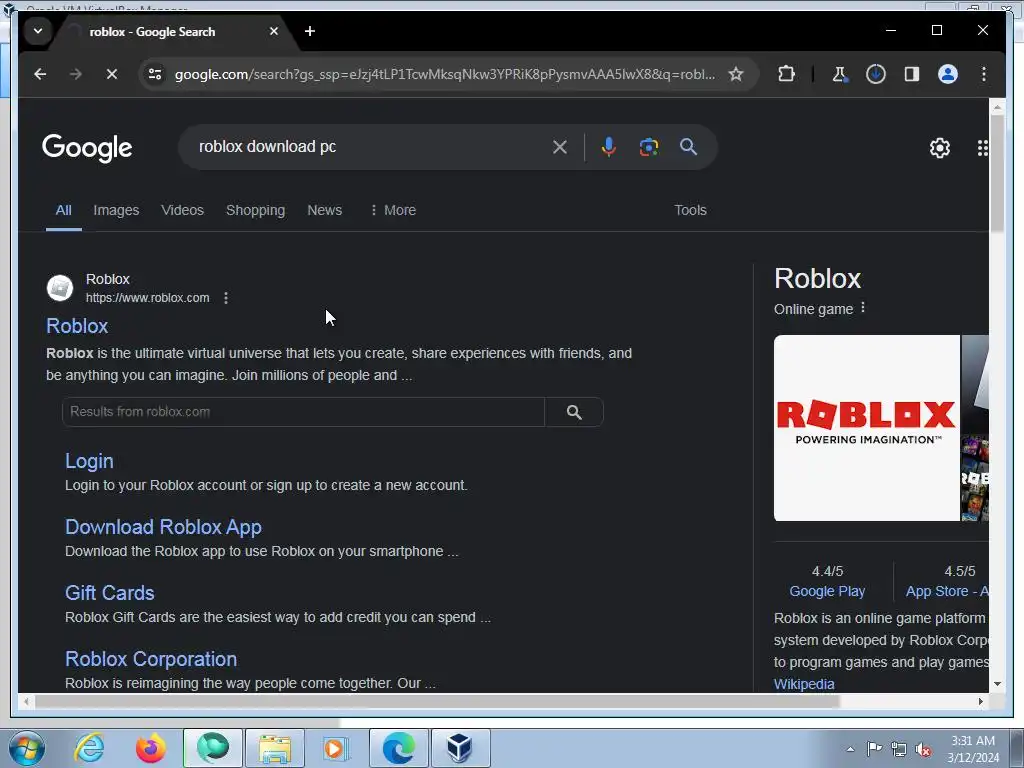Click the Results from roblox.com field
Image resolution: width=1024 pixels, height=768 pixels.
(303, 412)
